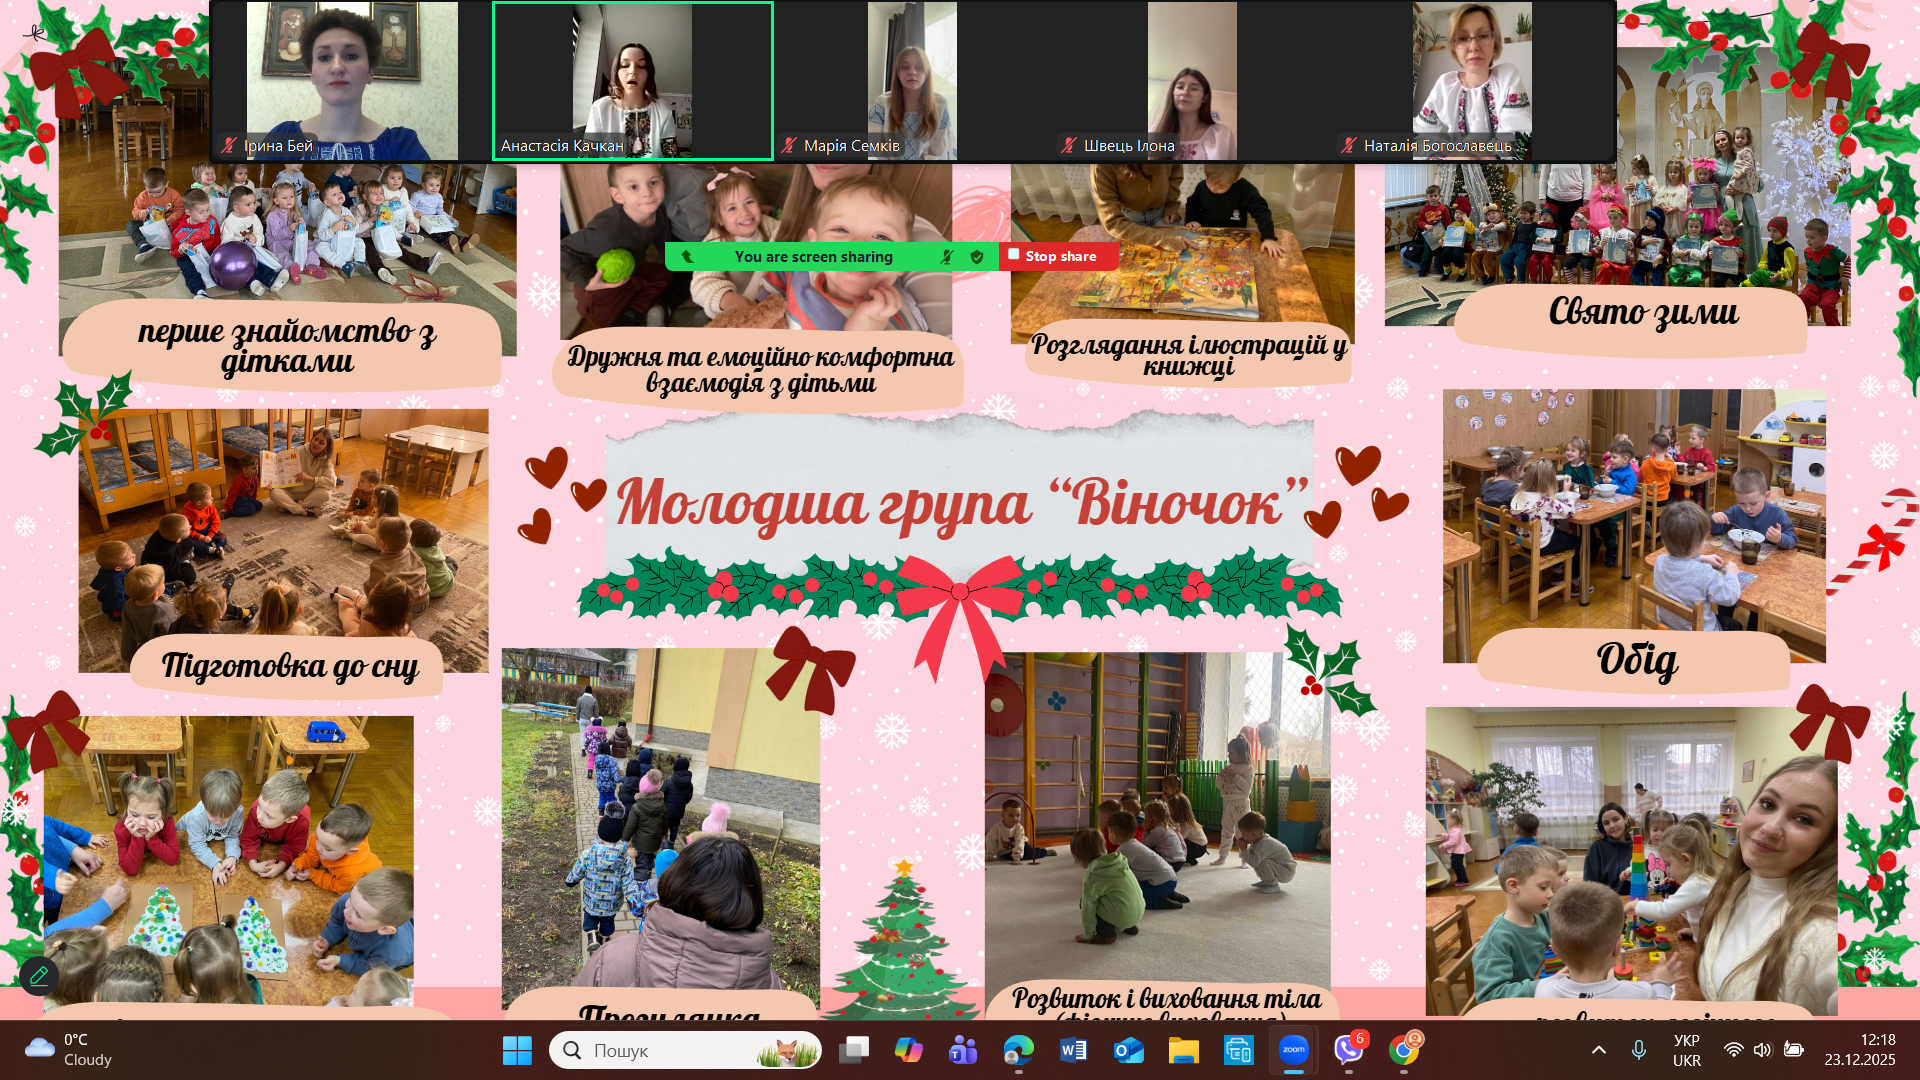
Task: Open the Cloudy weather widget
Action: coord(70,1050)
